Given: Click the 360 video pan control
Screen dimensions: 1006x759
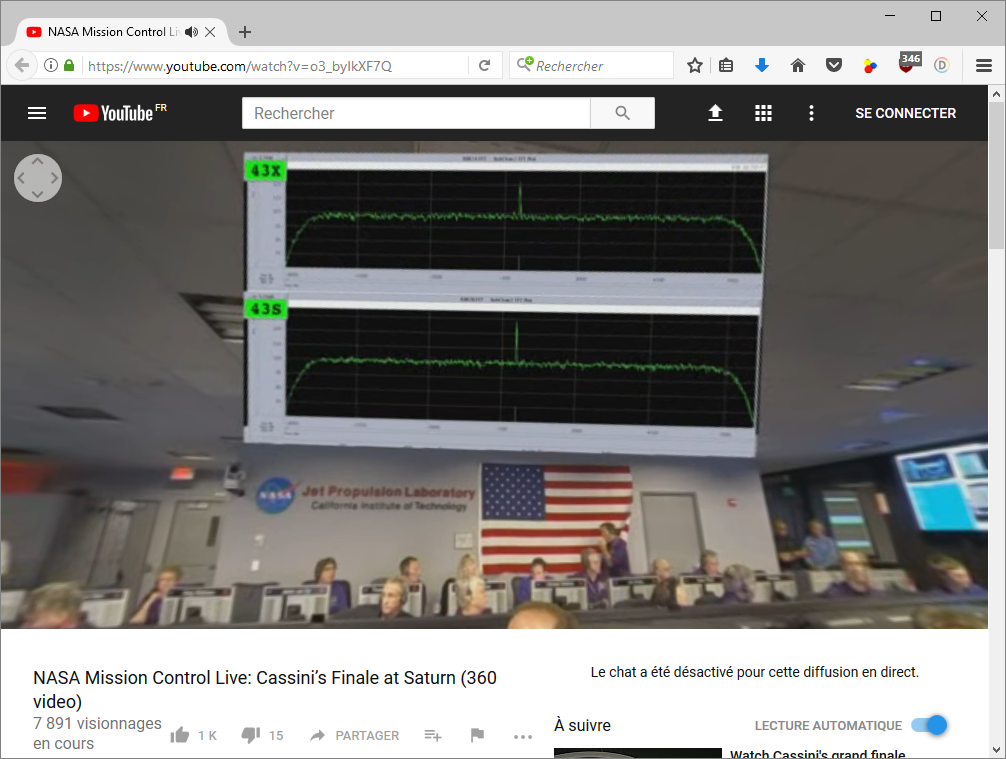Looking at the screenshot, I should click(x=38, y=178).
